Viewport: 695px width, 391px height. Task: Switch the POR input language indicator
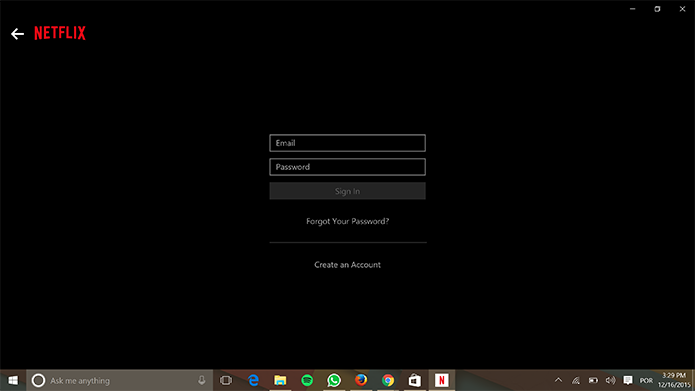pos(646,380)
